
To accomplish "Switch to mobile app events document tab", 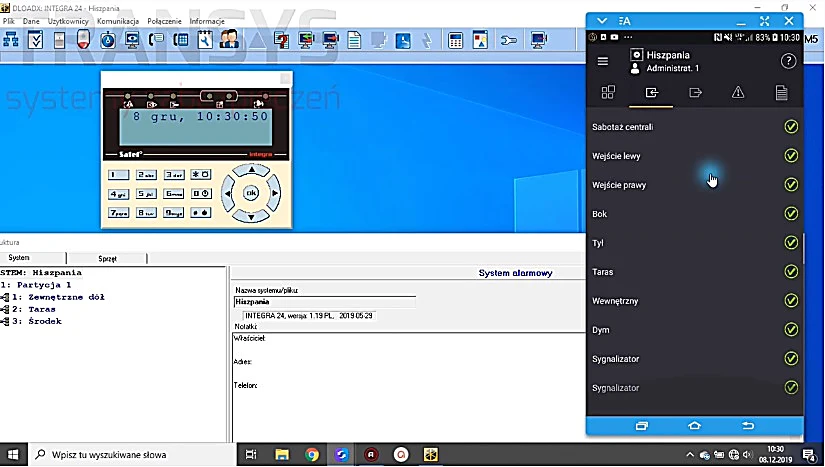I will click(781, 93).
